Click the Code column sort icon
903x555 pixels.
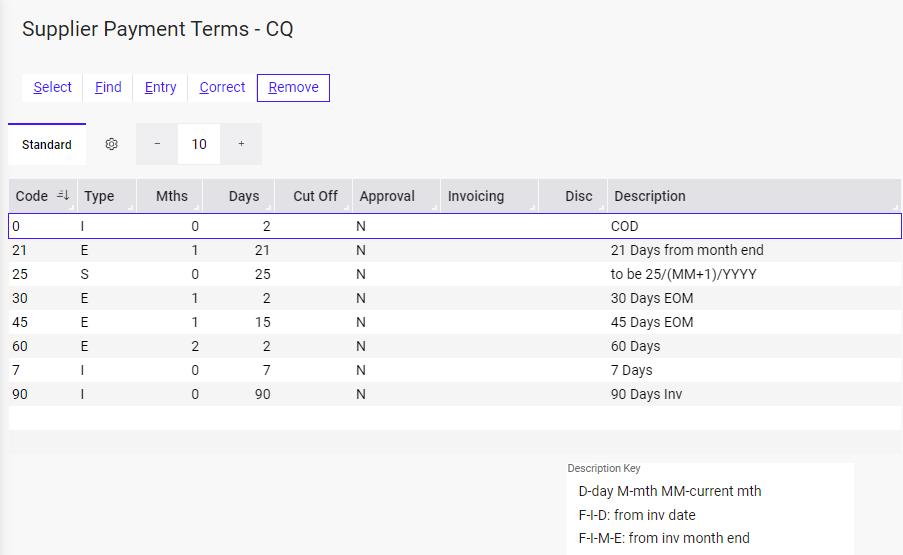coord(64,196)
